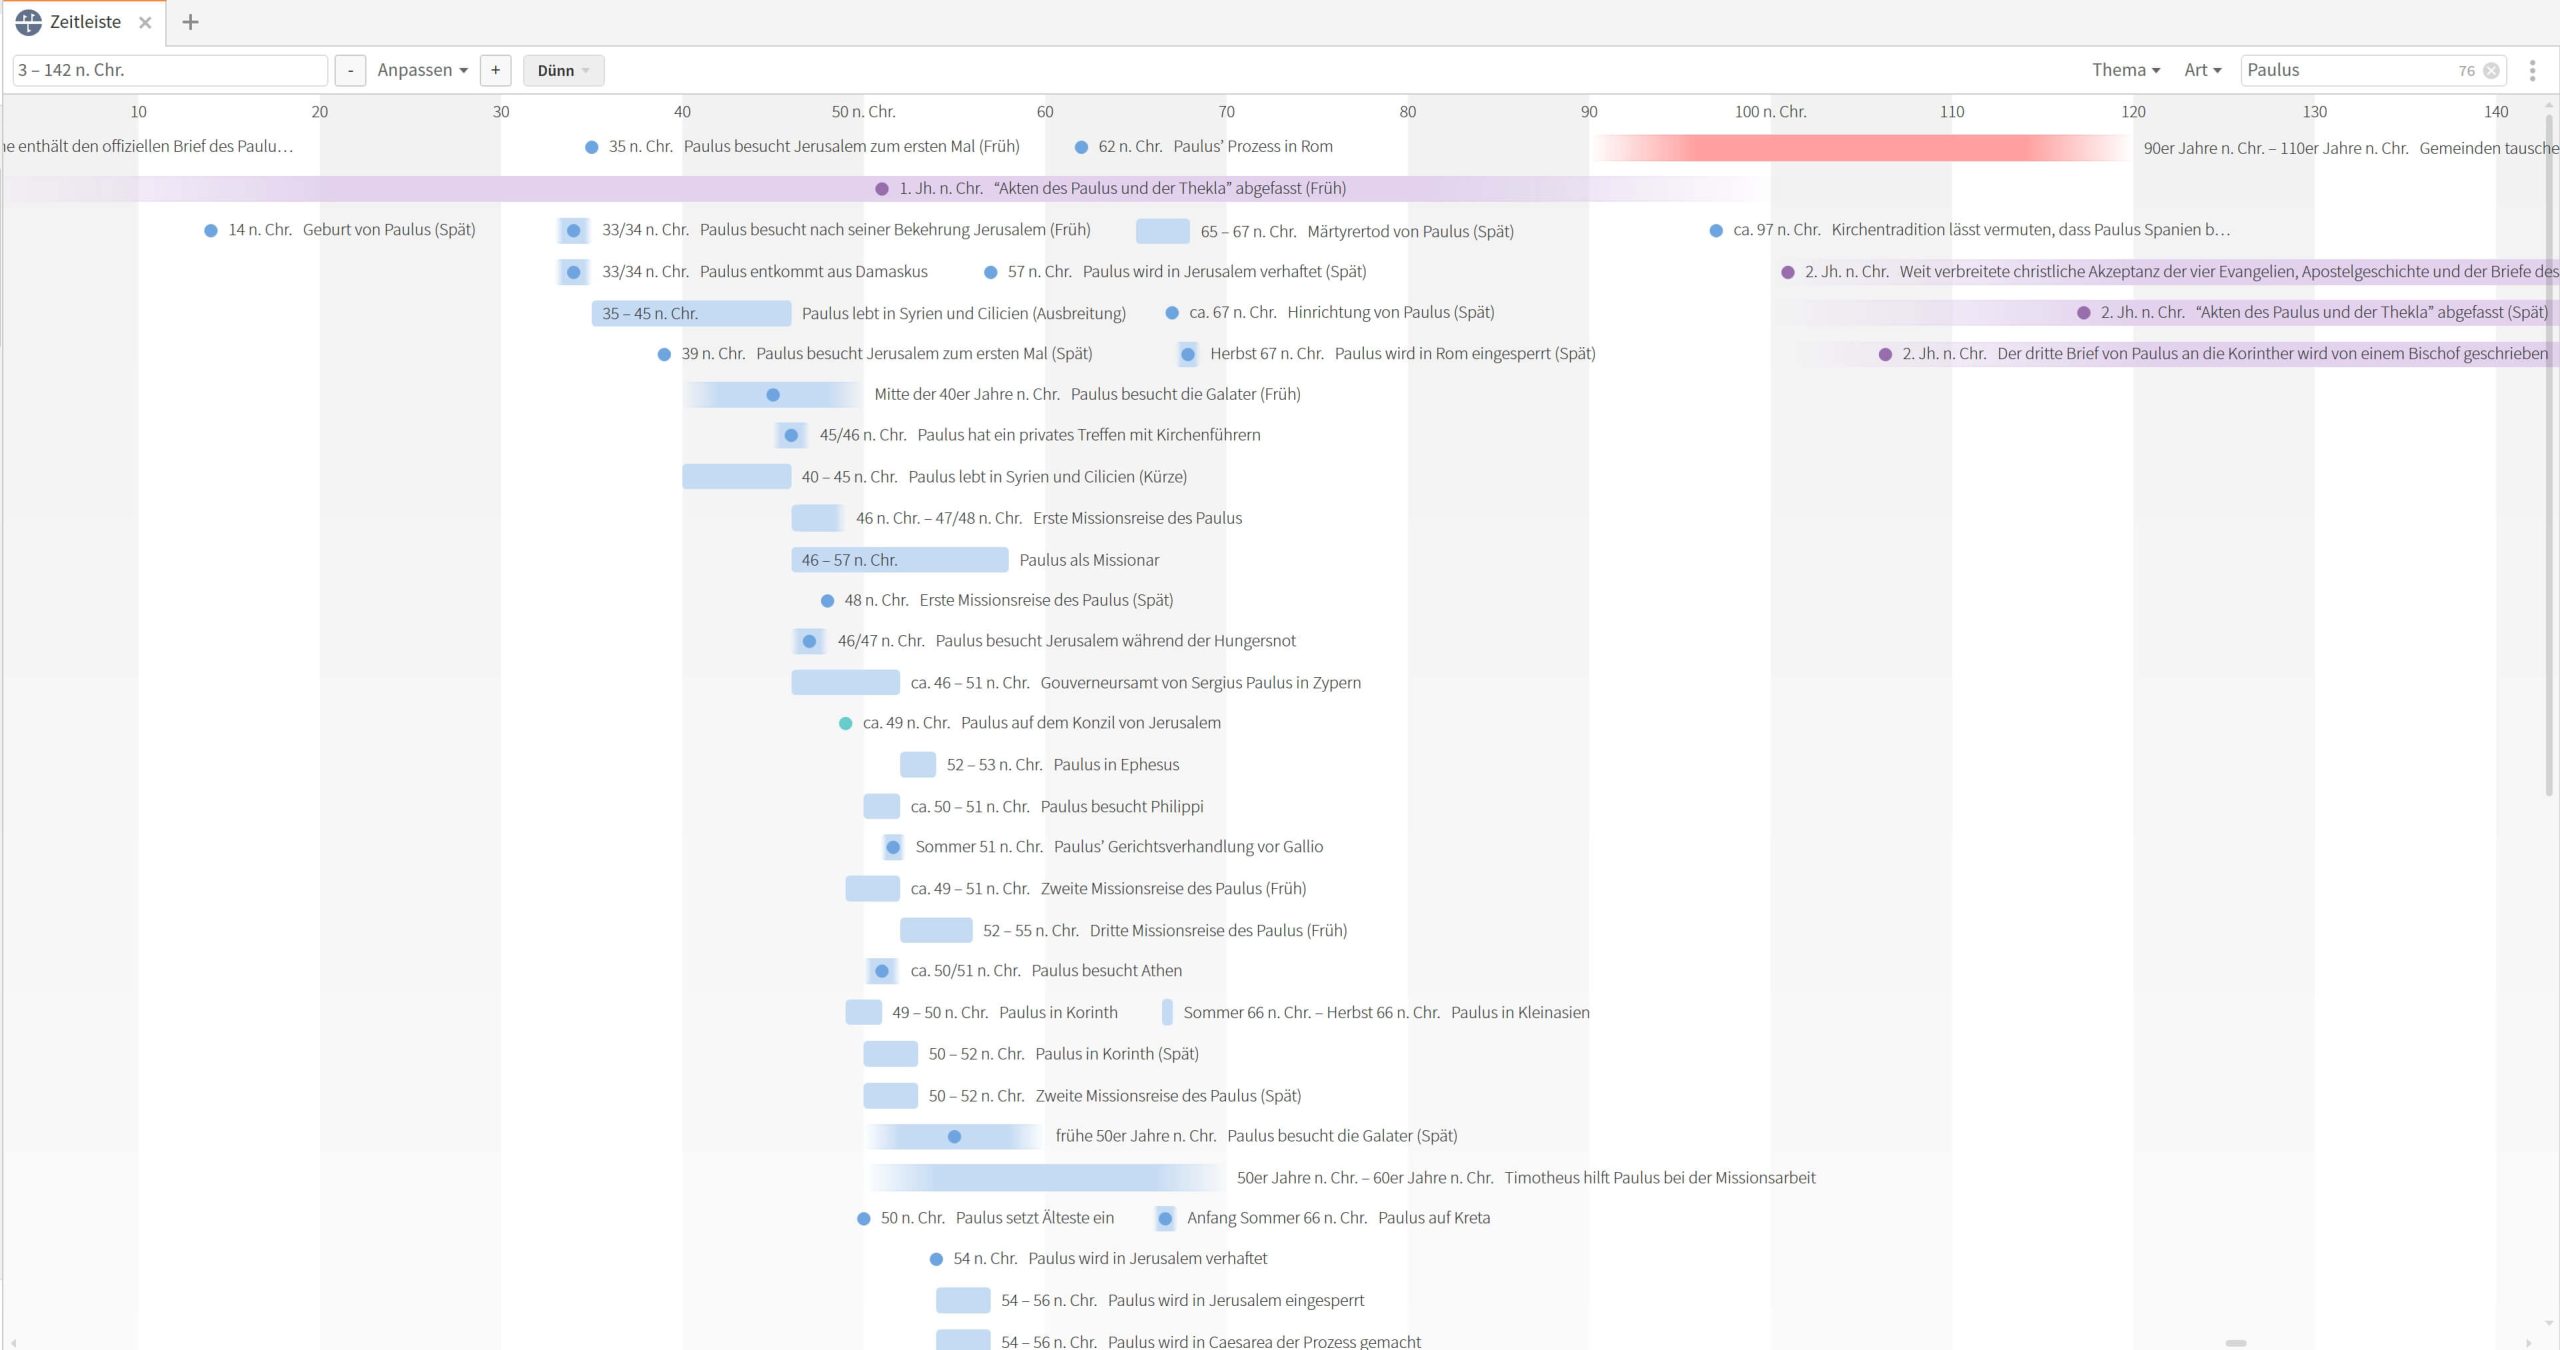Image resolution: width=2560 pixels, height=1350 pixels.
Task: Open the Art filter dropdown
Action: (x=2202, y=70)
